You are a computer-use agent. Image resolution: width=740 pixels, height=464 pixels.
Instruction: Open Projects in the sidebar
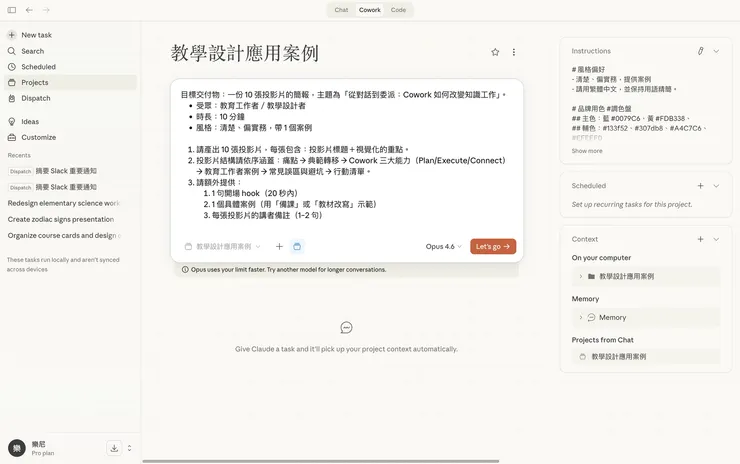pyautogui.click(x=71, y=83)
